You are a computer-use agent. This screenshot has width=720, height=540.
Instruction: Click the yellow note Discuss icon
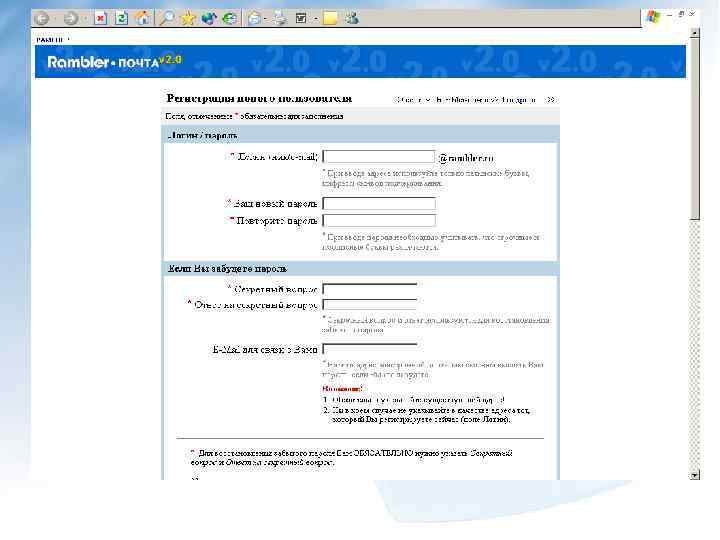(x=330, y=18)
